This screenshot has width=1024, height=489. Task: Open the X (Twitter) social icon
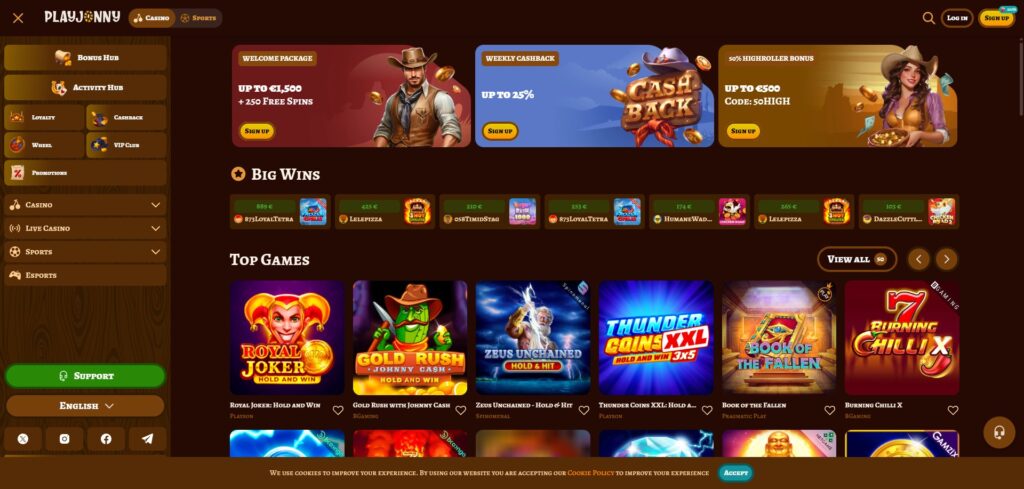point(24,439)
